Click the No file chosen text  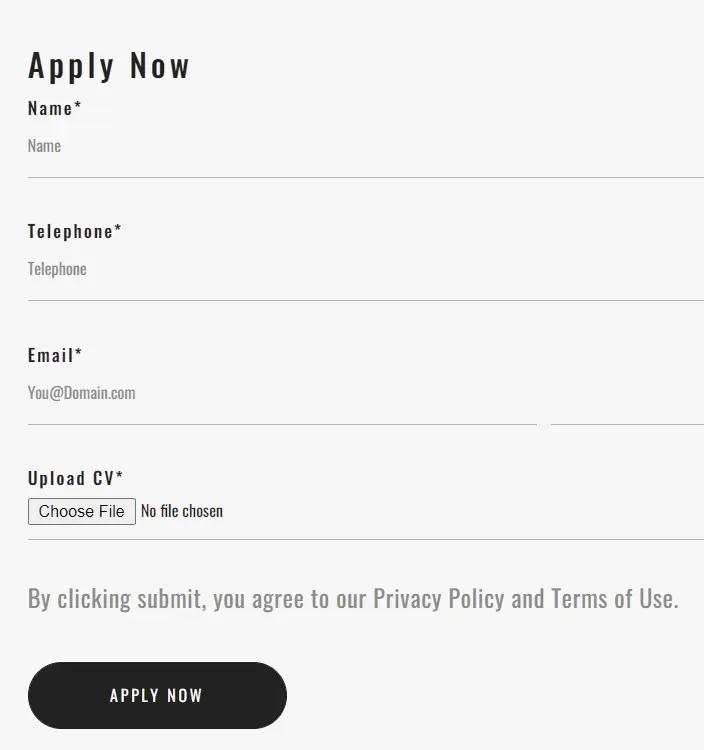(182, 511)
